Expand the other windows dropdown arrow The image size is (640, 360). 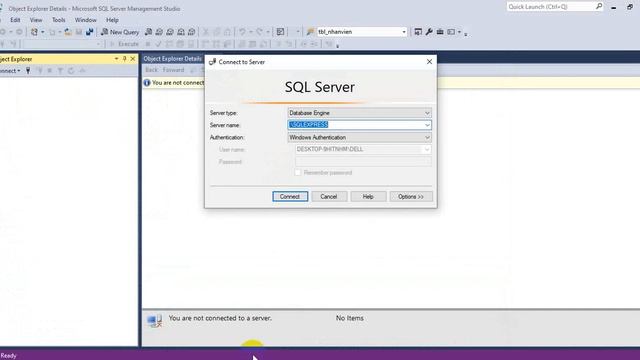(x=459, y=32)
